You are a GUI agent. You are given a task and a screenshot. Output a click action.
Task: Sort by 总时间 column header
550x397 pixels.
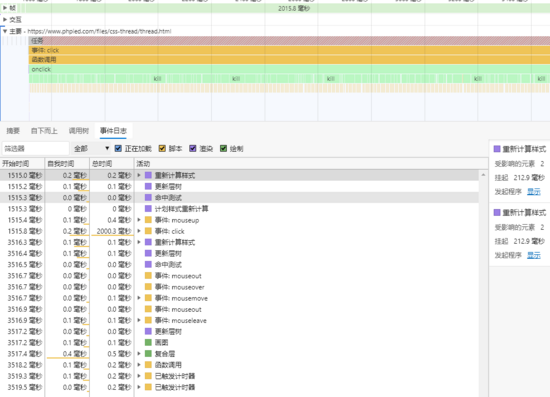point(112,164)
